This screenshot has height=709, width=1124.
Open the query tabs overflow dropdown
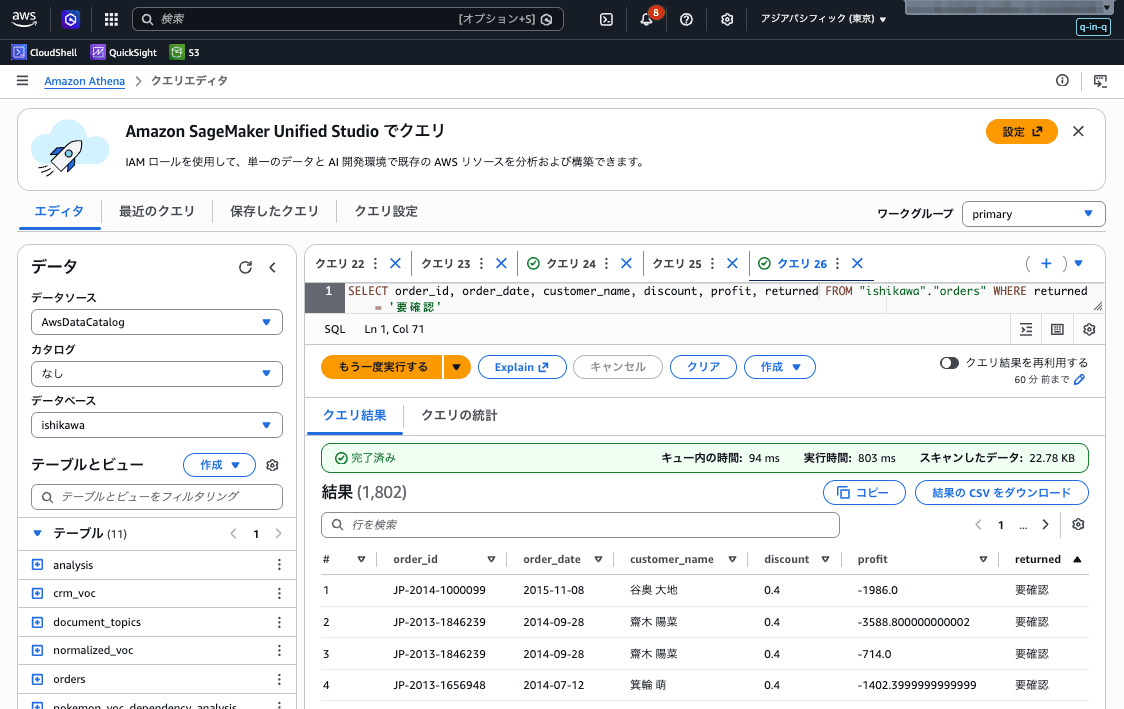pos(1078,264)
